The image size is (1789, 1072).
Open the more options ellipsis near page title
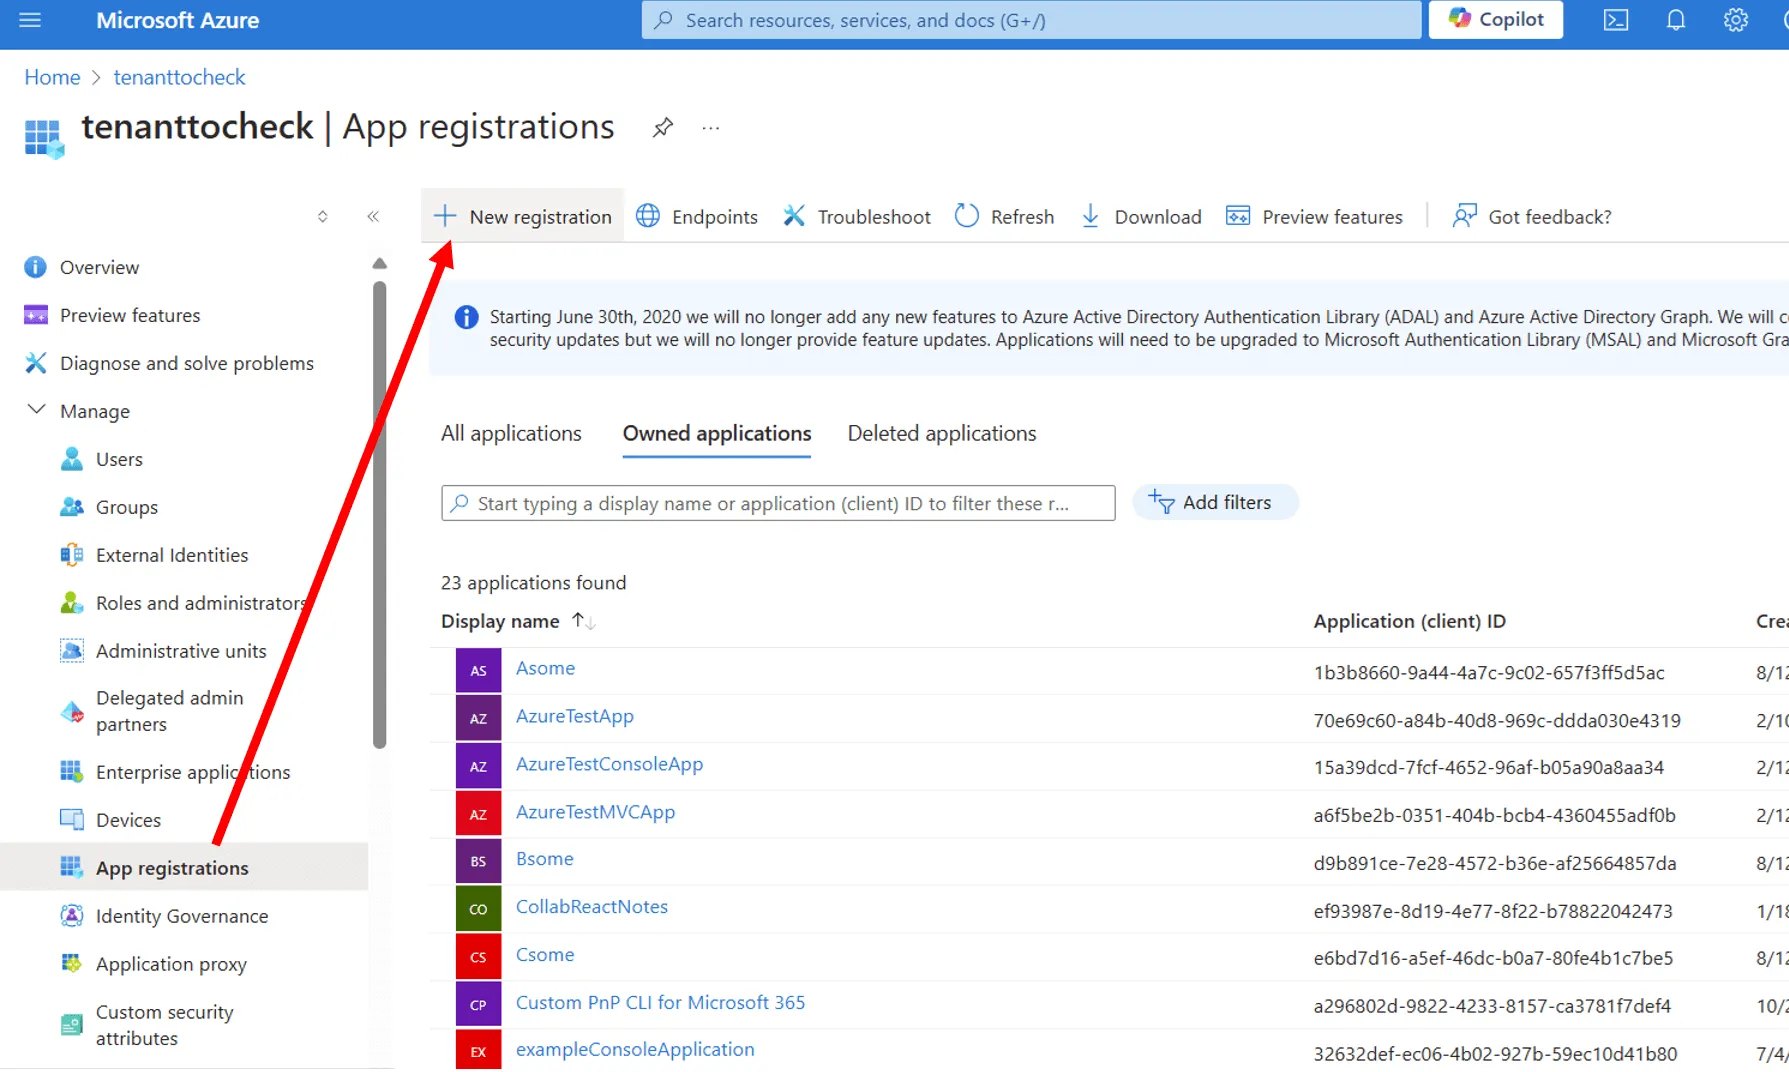710,127
